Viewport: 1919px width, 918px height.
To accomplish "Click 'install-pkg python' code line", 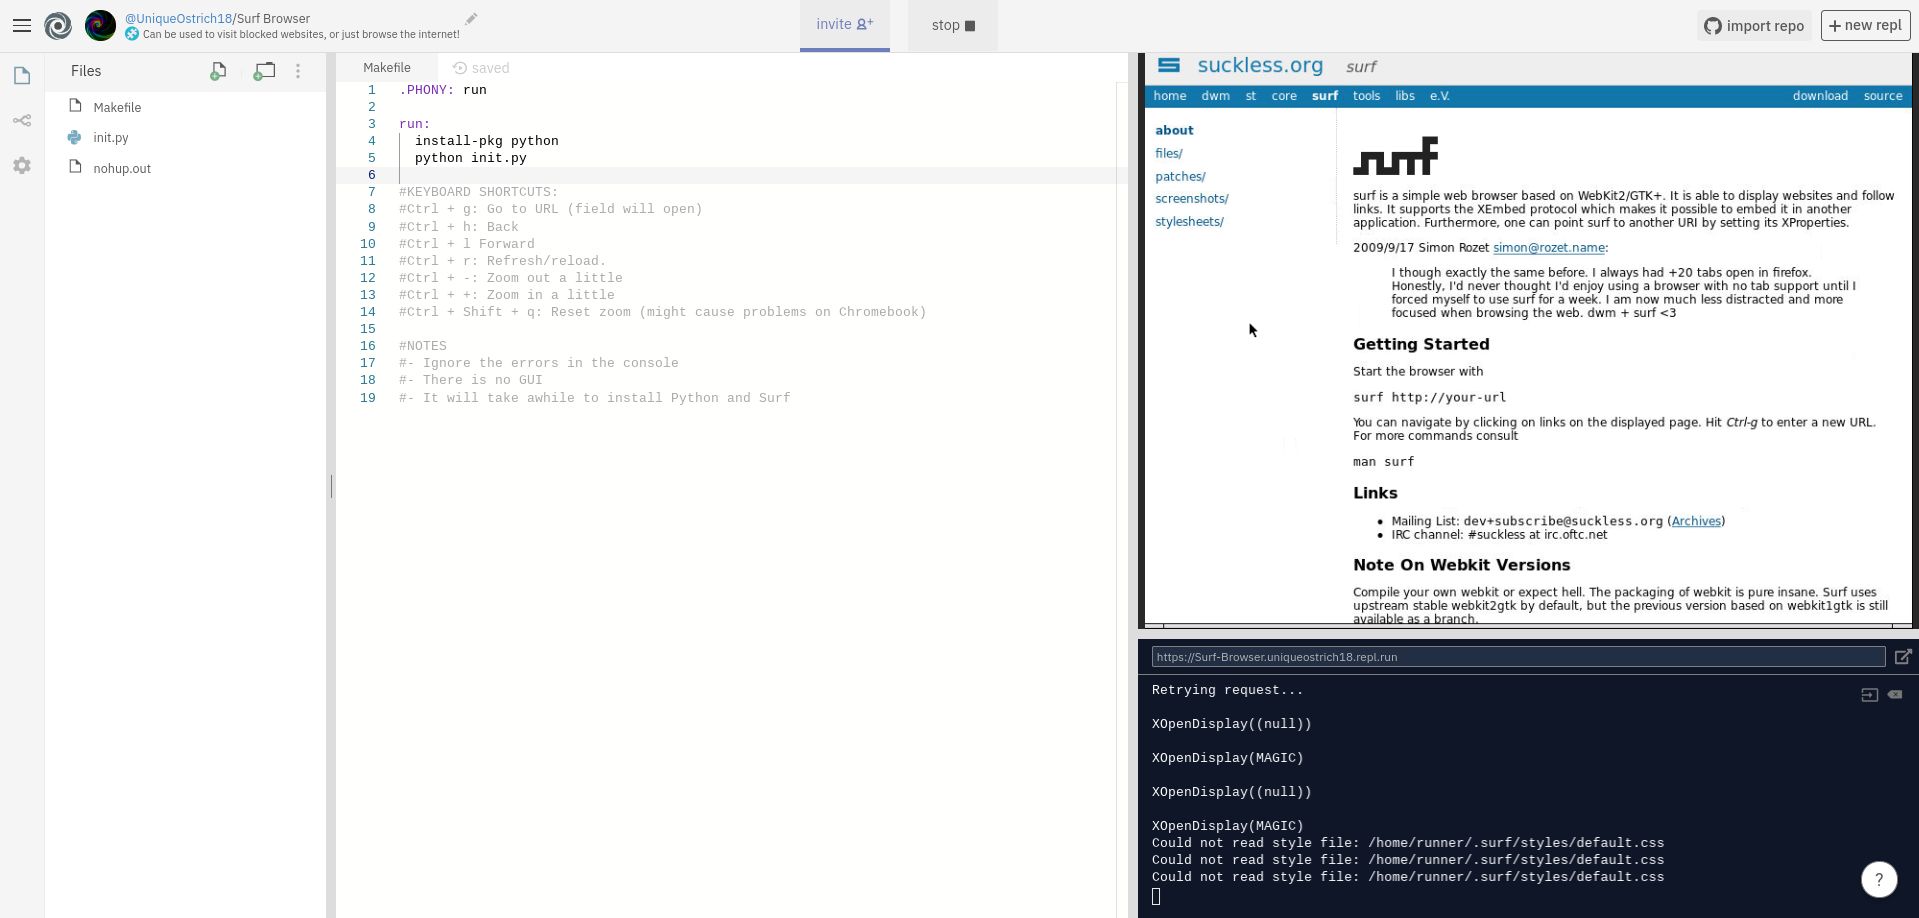I will (x=486, y=141).
